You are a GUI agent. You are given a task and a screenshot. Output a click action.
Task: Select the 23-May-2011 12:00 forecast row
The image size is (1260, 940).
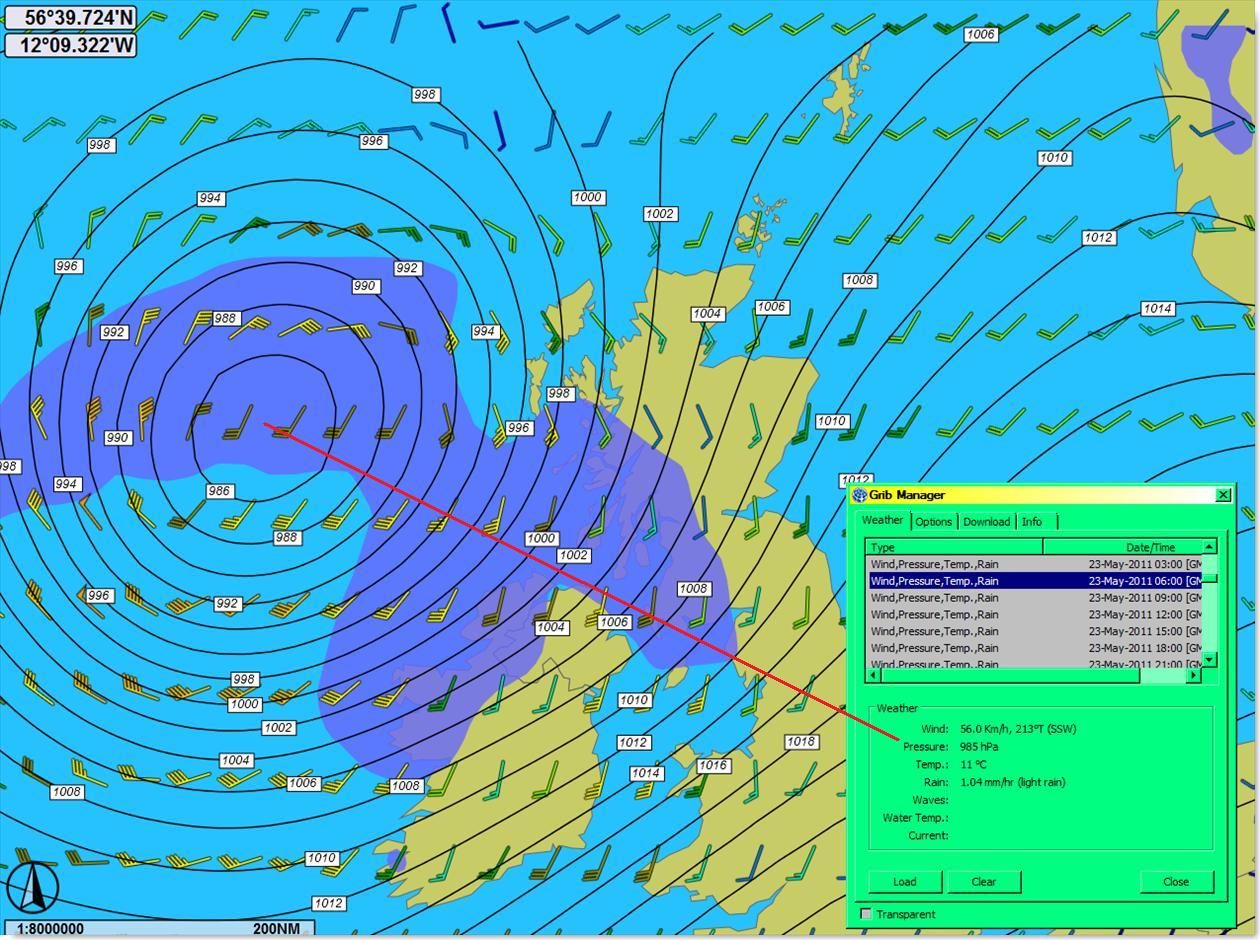coord(1034,615)
